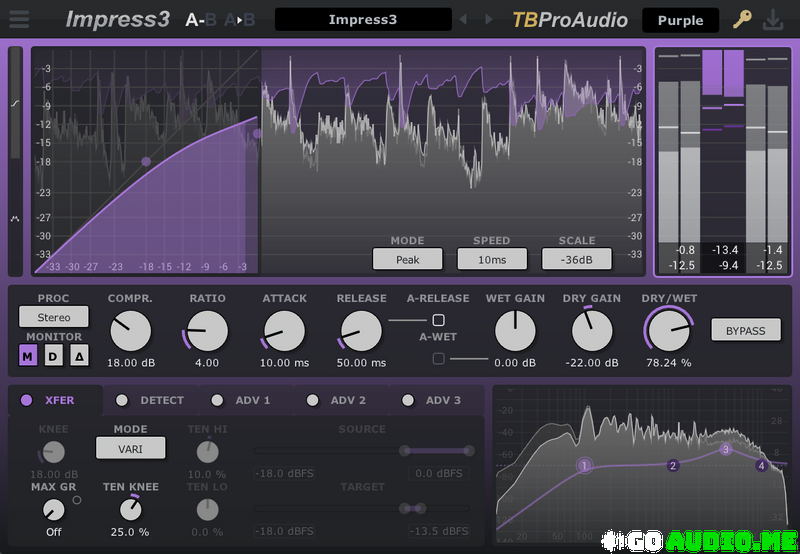Click the 78.24 % dry/wet value
This screenshot has width=800, height=554.
tap(668, 363)
